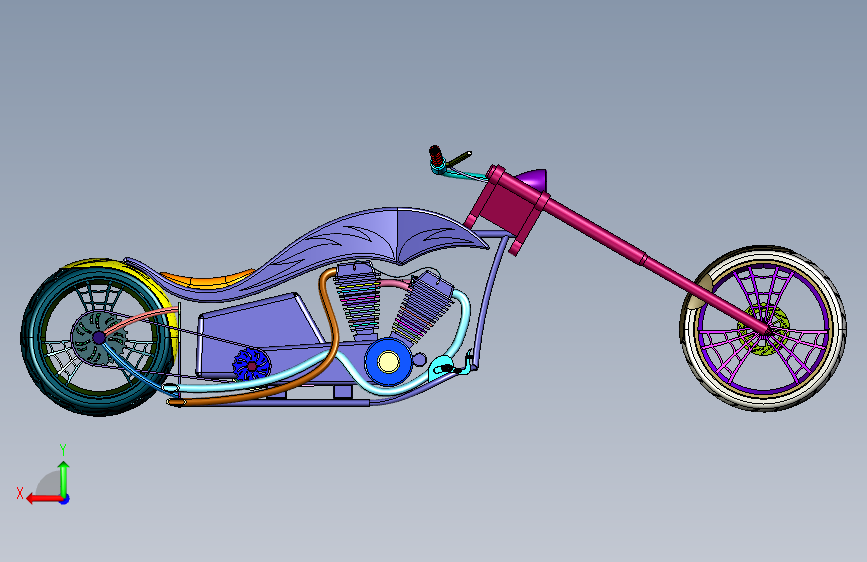Pick the purple frame front down tube

[489, 299]
